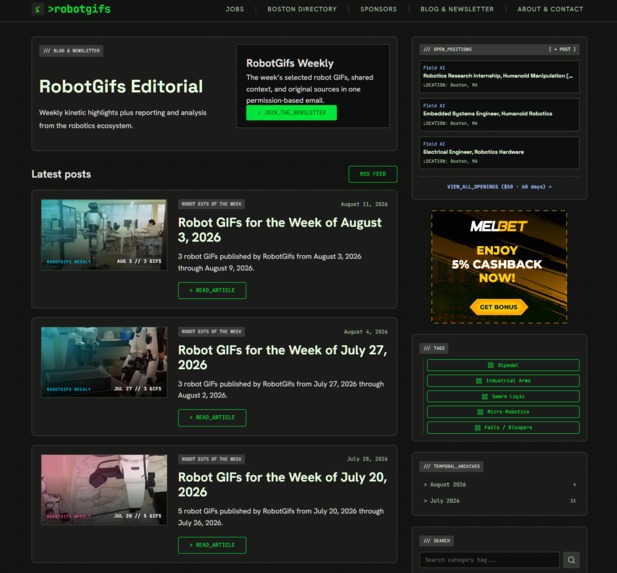This screenshot has height=573, width=617.
Task: Select the Industrial Arms tag
Action: [503, 381]
